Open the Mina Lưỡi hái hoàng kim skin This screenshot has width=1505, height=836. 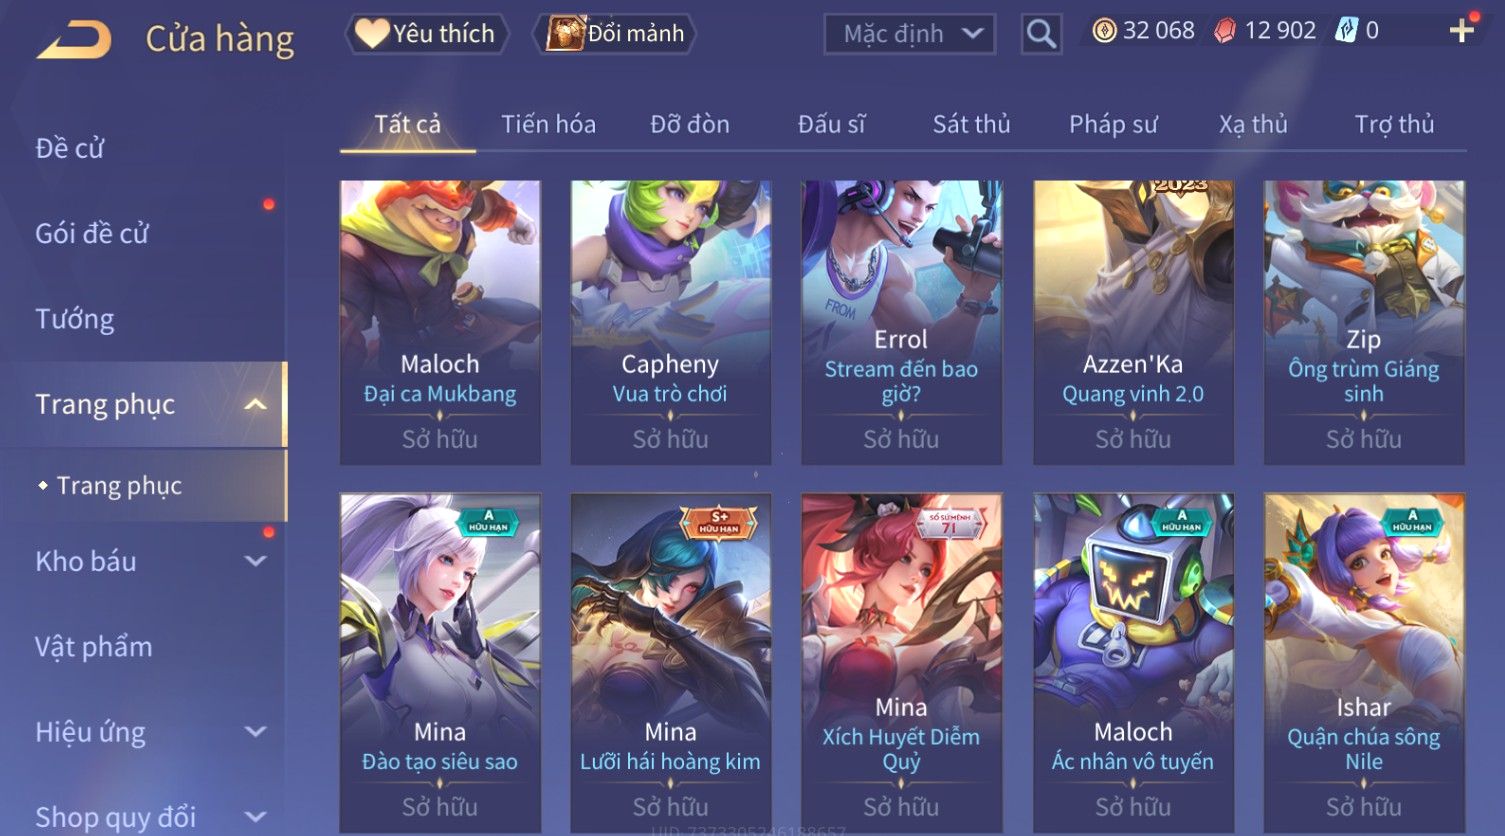670,662
